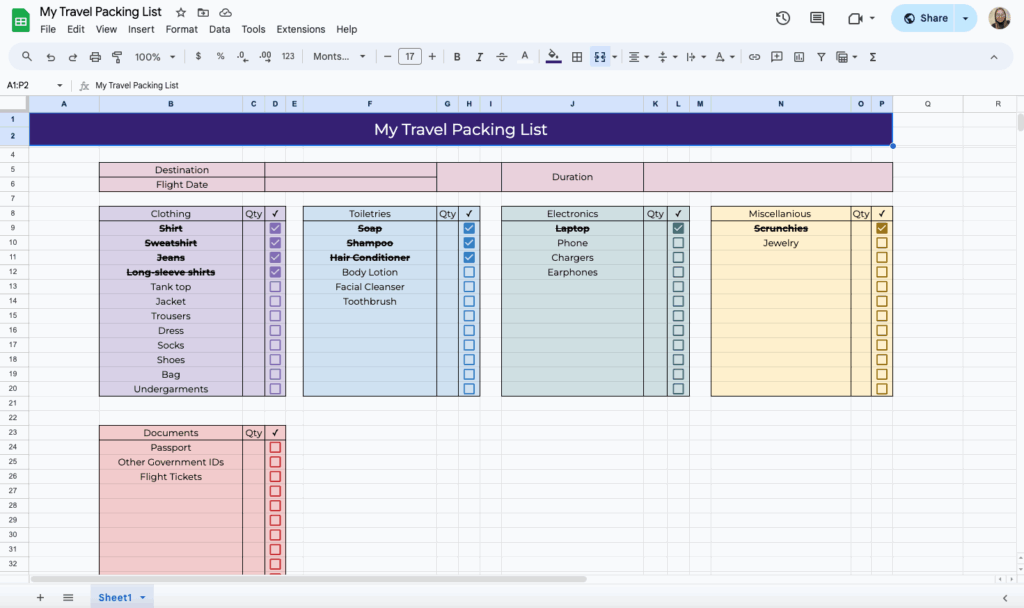Image resolution: width=1024 pixels, height=608 pixels.
Task: Open the functions Σ menu
Action: click(x=870, y=57)
